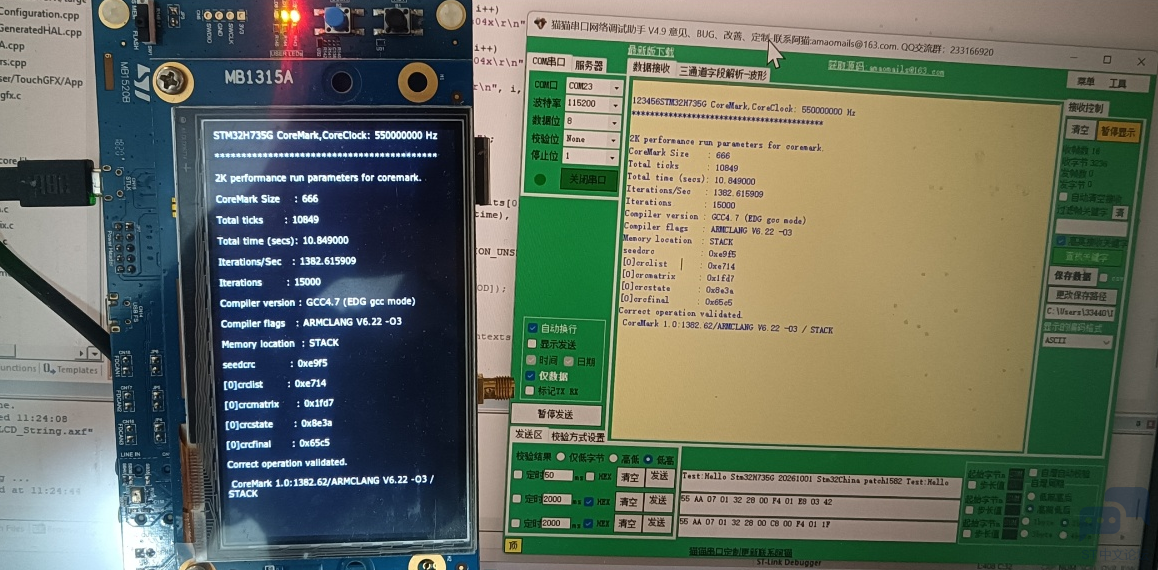
Task: Click the green 查找关键字 button
Action: coord(1086,258)
